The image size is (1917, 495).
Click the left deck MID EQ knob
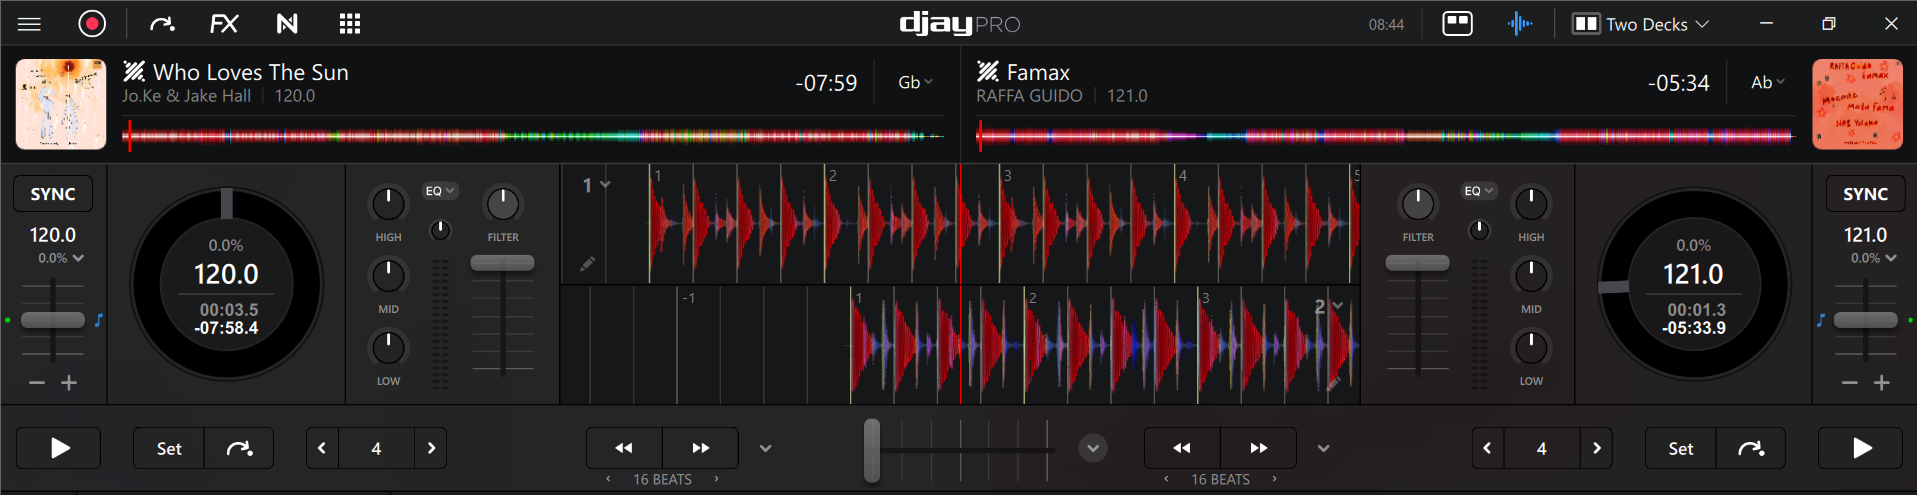pyautogui.click(x=388, y=275)
